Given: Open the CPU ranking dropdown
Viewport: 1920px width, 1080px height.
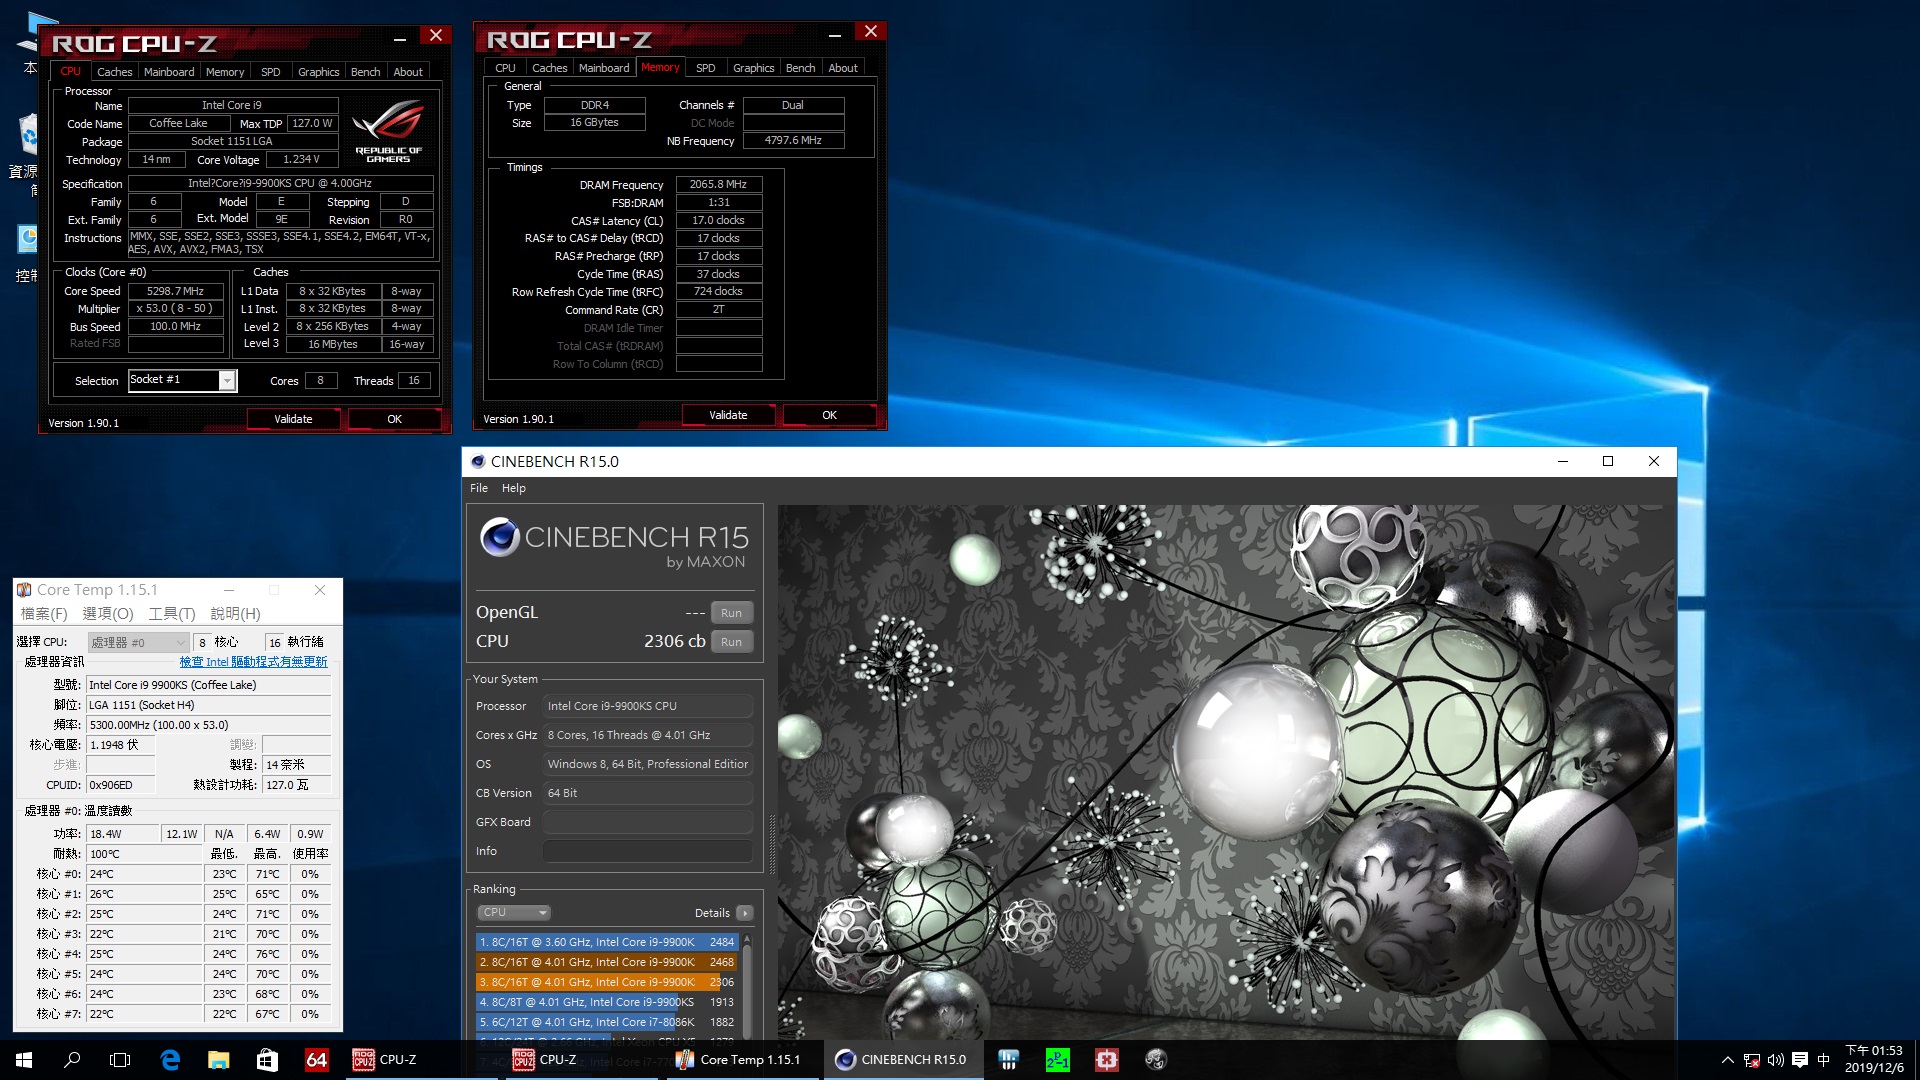Looking at the screenshot, I should [514, 912].
